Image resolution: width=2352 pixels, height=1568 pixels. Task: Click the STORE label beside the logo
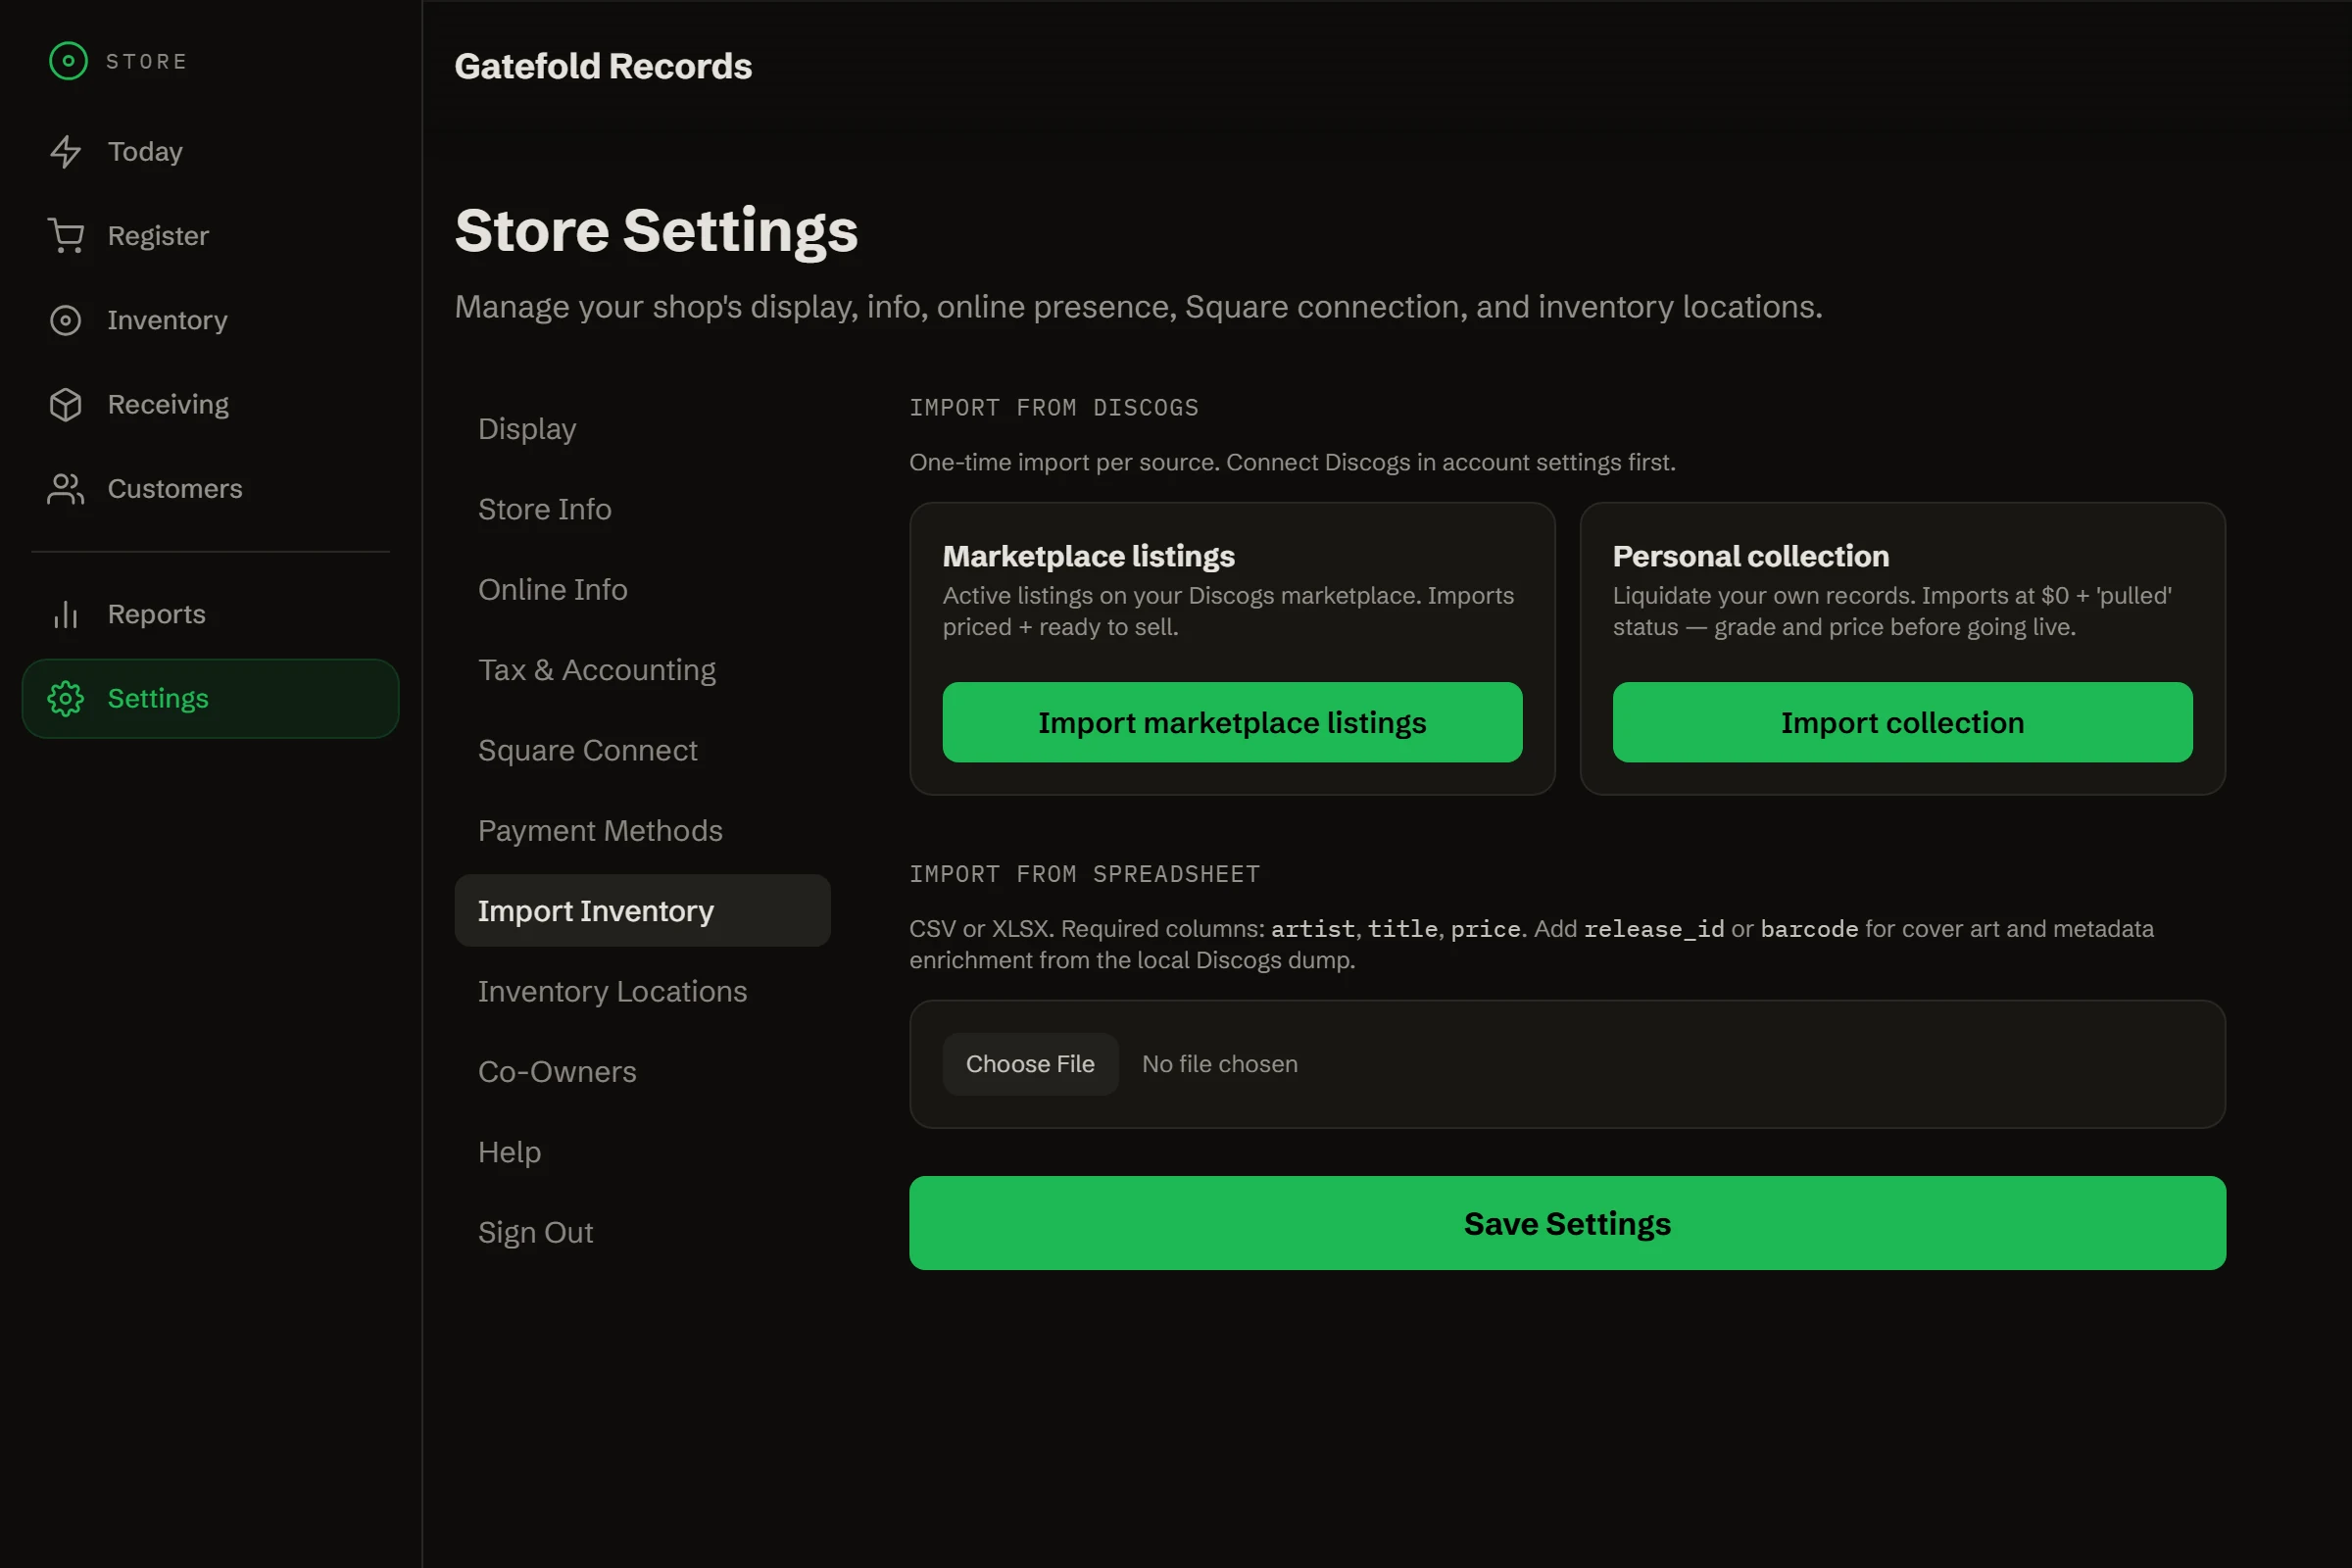click(x=147, y=62)
